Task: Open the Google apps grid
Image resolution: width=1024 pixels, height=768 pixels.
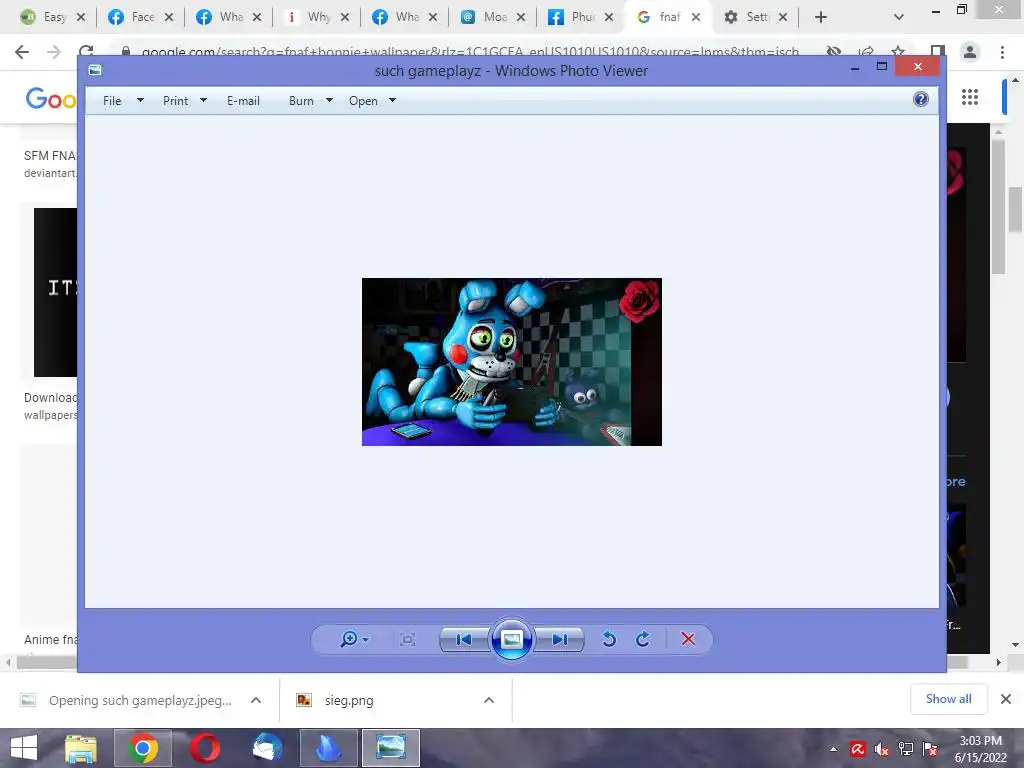Action: click(970, 97)
